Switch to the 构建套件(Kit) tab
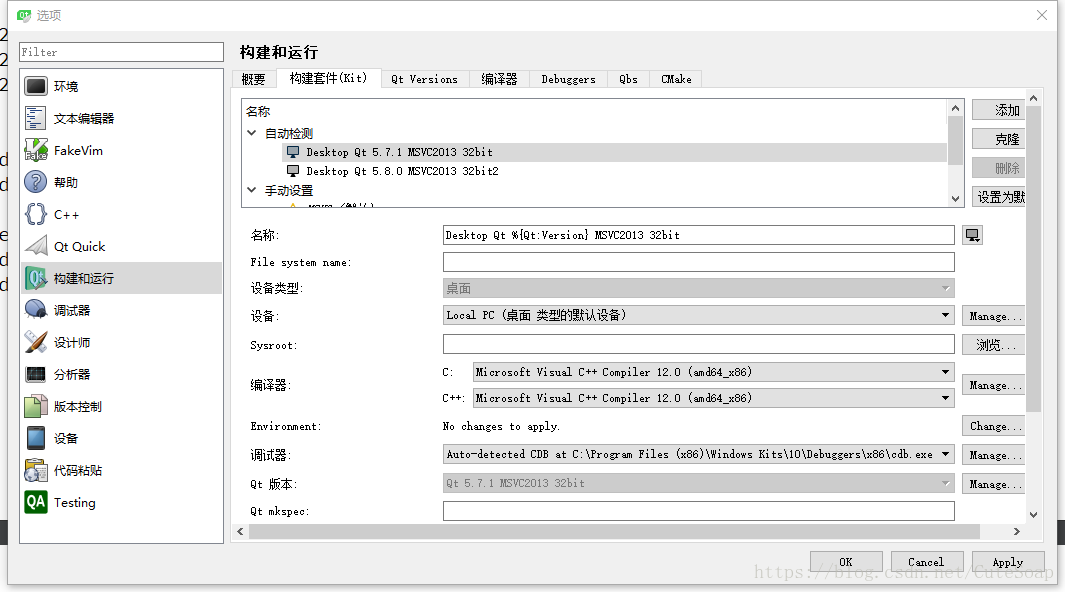 click(x=328, y=78)
